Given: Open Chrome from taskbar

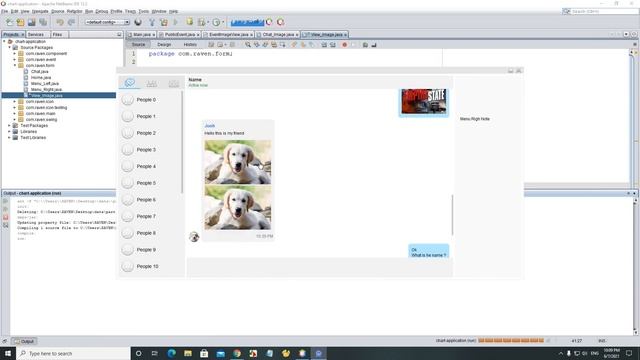Looking at the screenshot, I should coord(237,353).
